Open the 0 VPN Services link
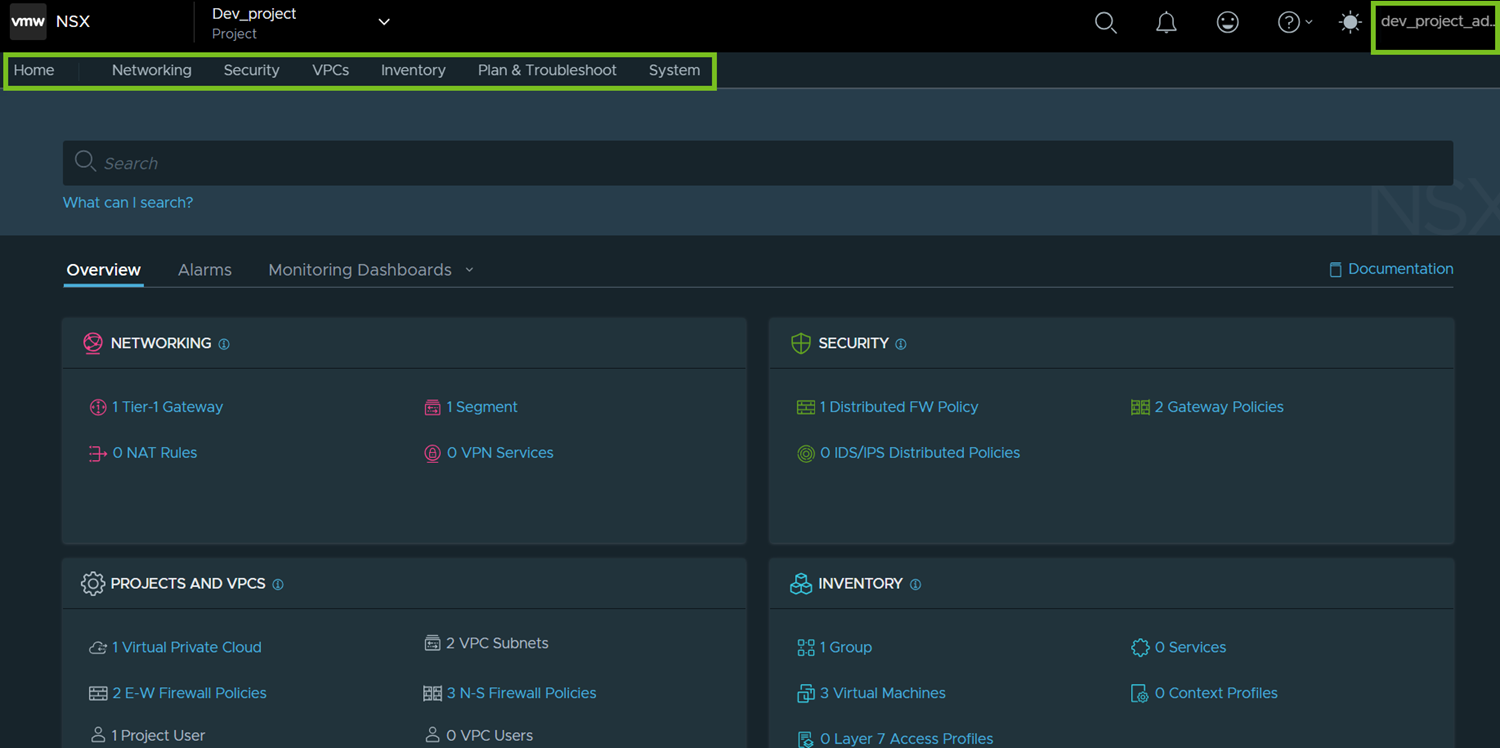Viewport: 1500px width, 748px height. (500, 453)
